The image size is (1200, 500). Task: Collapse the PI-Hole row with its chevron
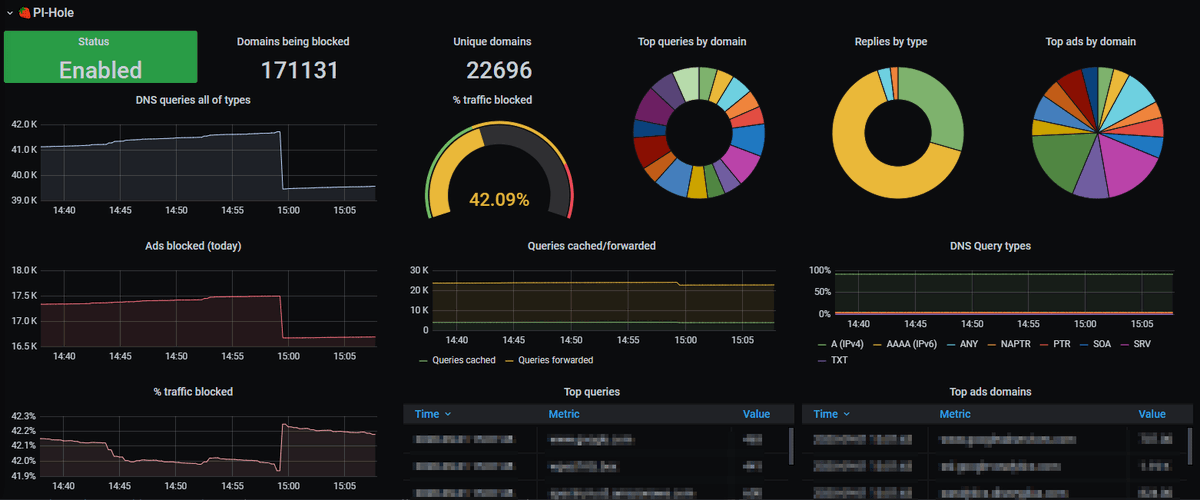tap(9, 13)
